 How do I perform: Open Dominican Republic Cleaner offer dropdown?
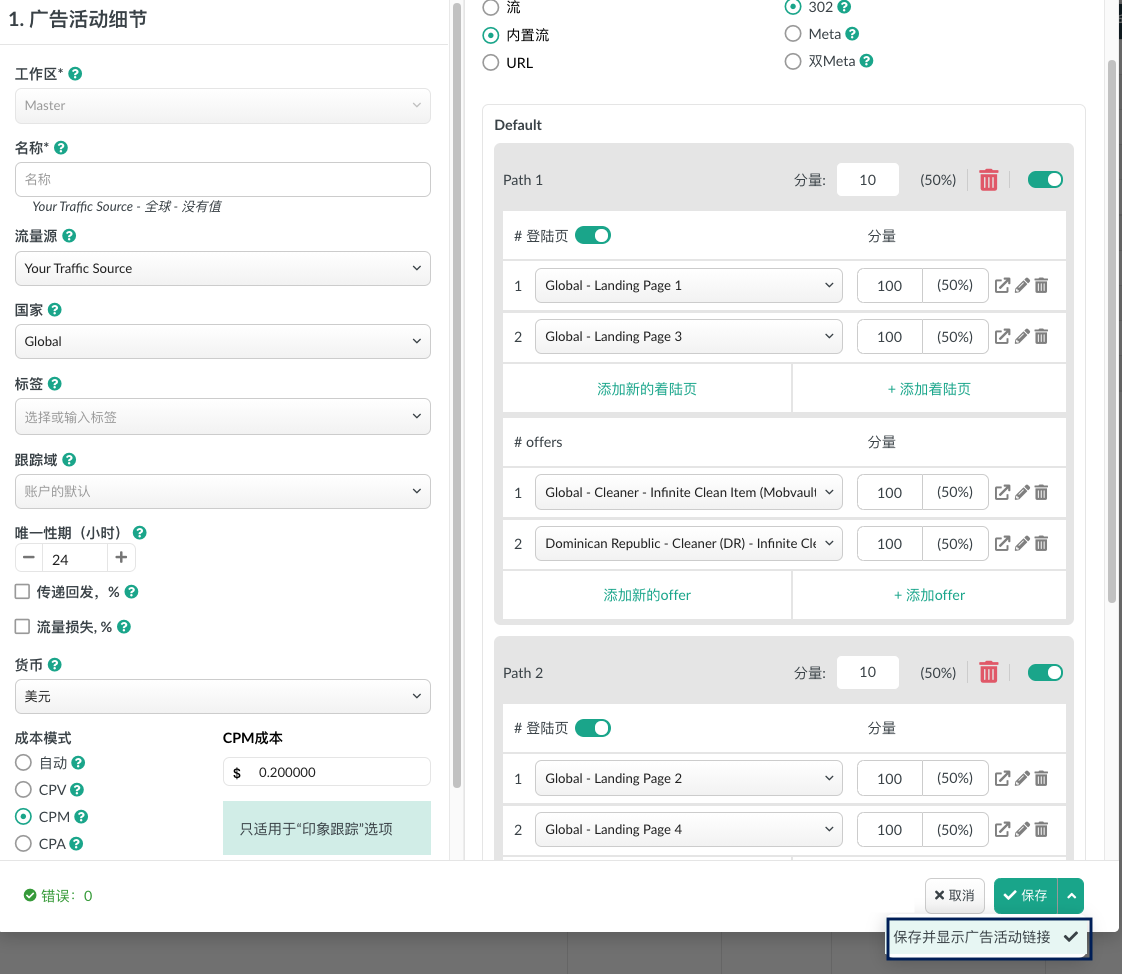click(688, 544)
